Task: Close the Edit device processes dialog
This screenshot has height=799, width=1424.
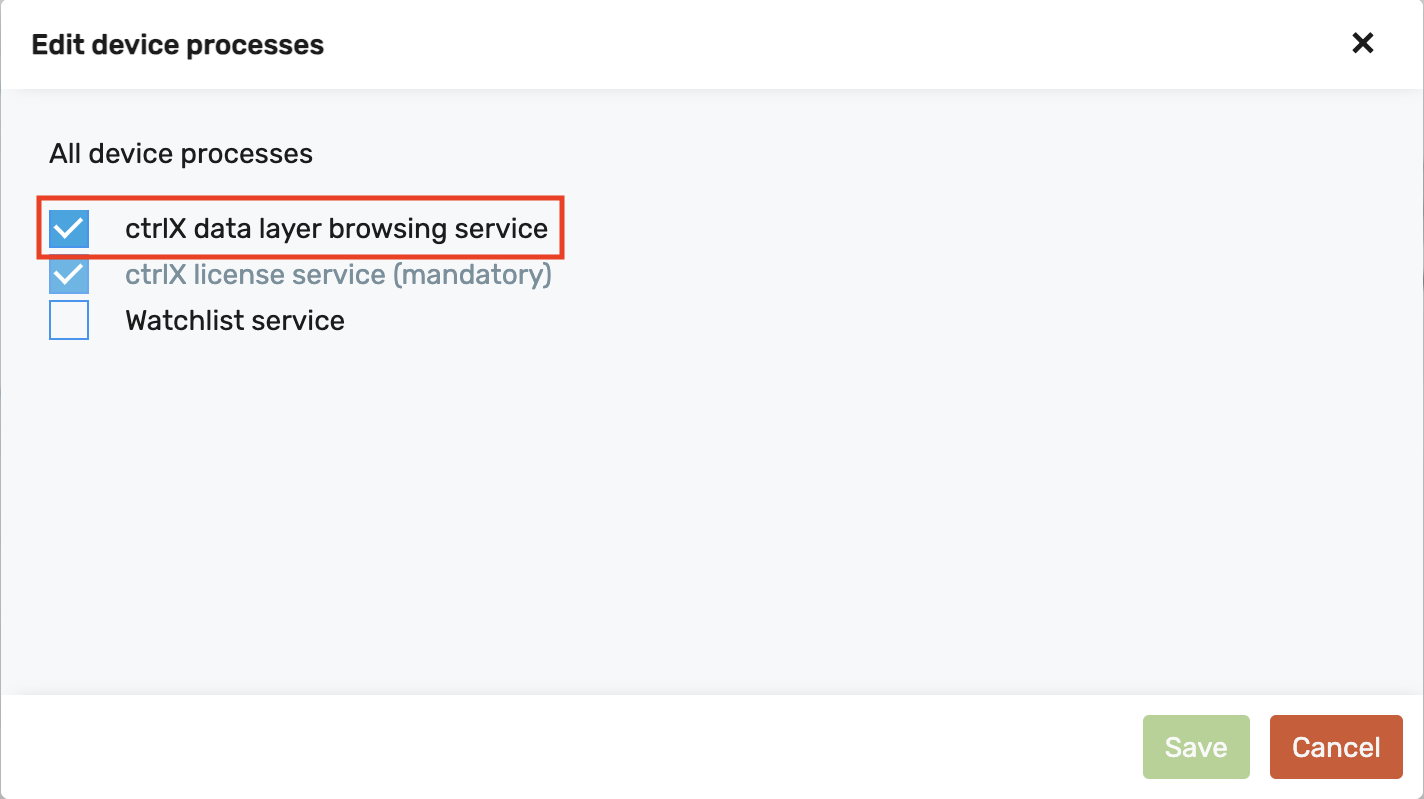Action: coord(1362,43)
